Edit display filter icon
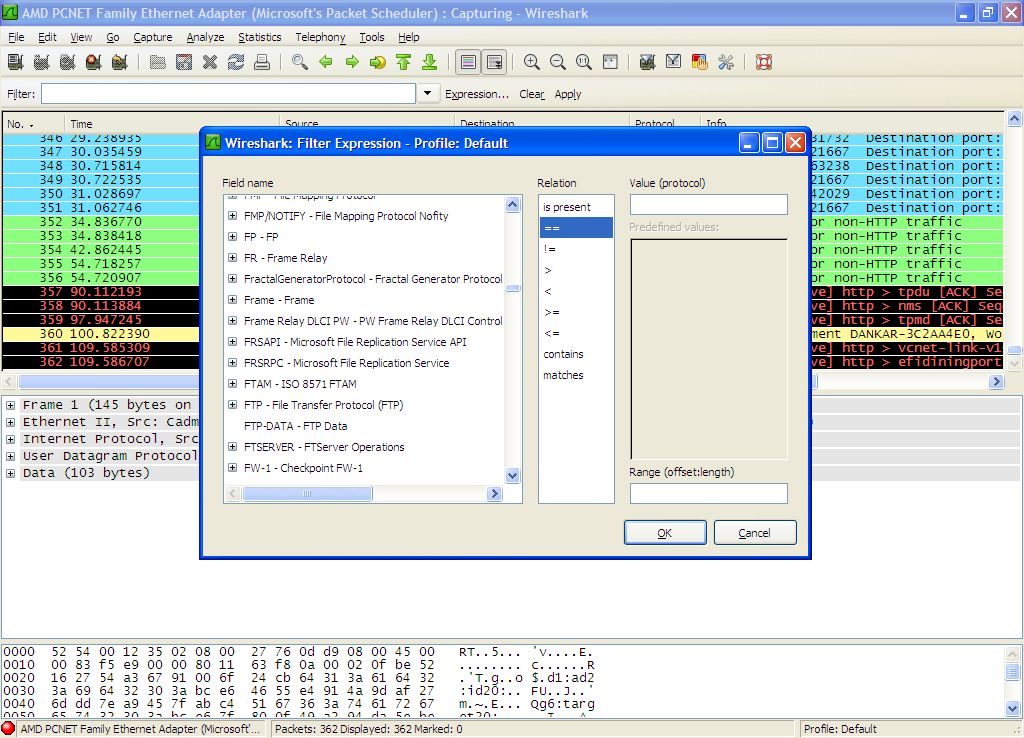Viewport: 1024px width, 738px height. (x=673, y=62)
